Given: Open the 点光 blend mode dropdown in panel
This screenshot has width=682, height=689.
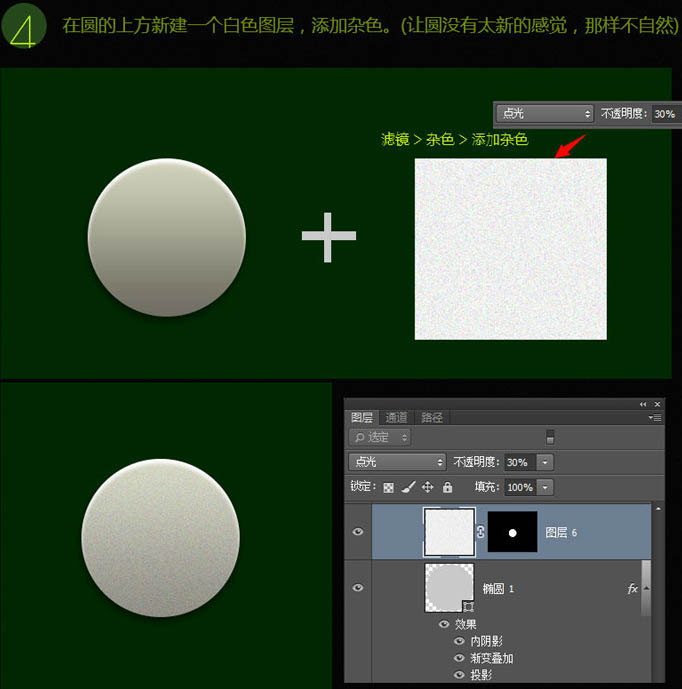Looking at the screenshot, I should [398, 462].
